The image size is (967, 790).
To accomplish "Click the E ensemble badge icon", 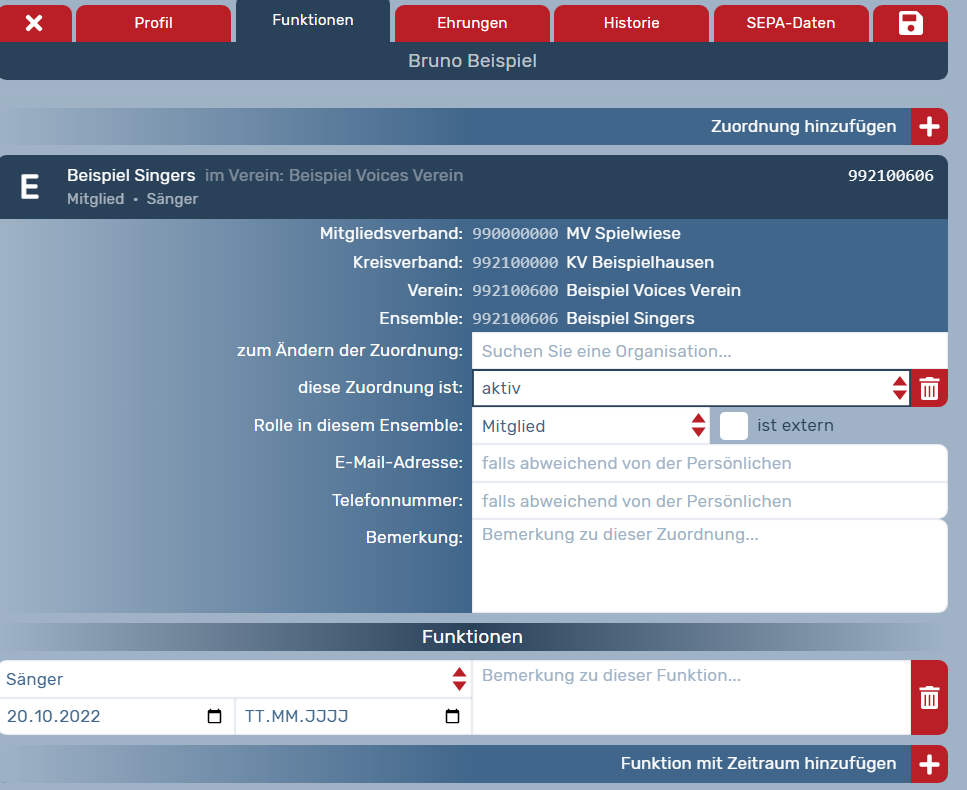I will (x=31, y=187).
